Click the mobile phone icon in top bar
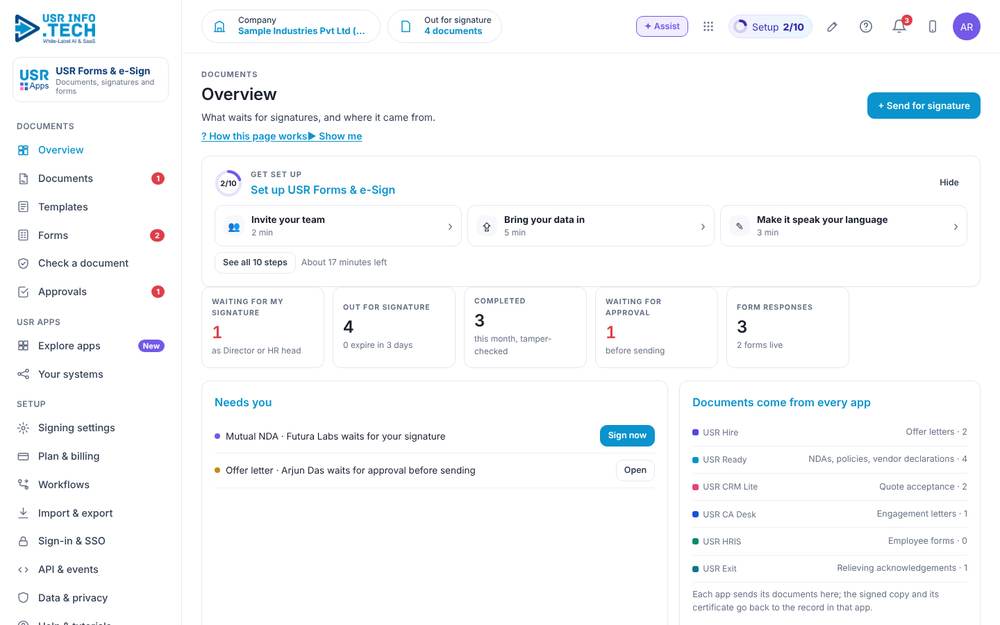 click(932, 27)
